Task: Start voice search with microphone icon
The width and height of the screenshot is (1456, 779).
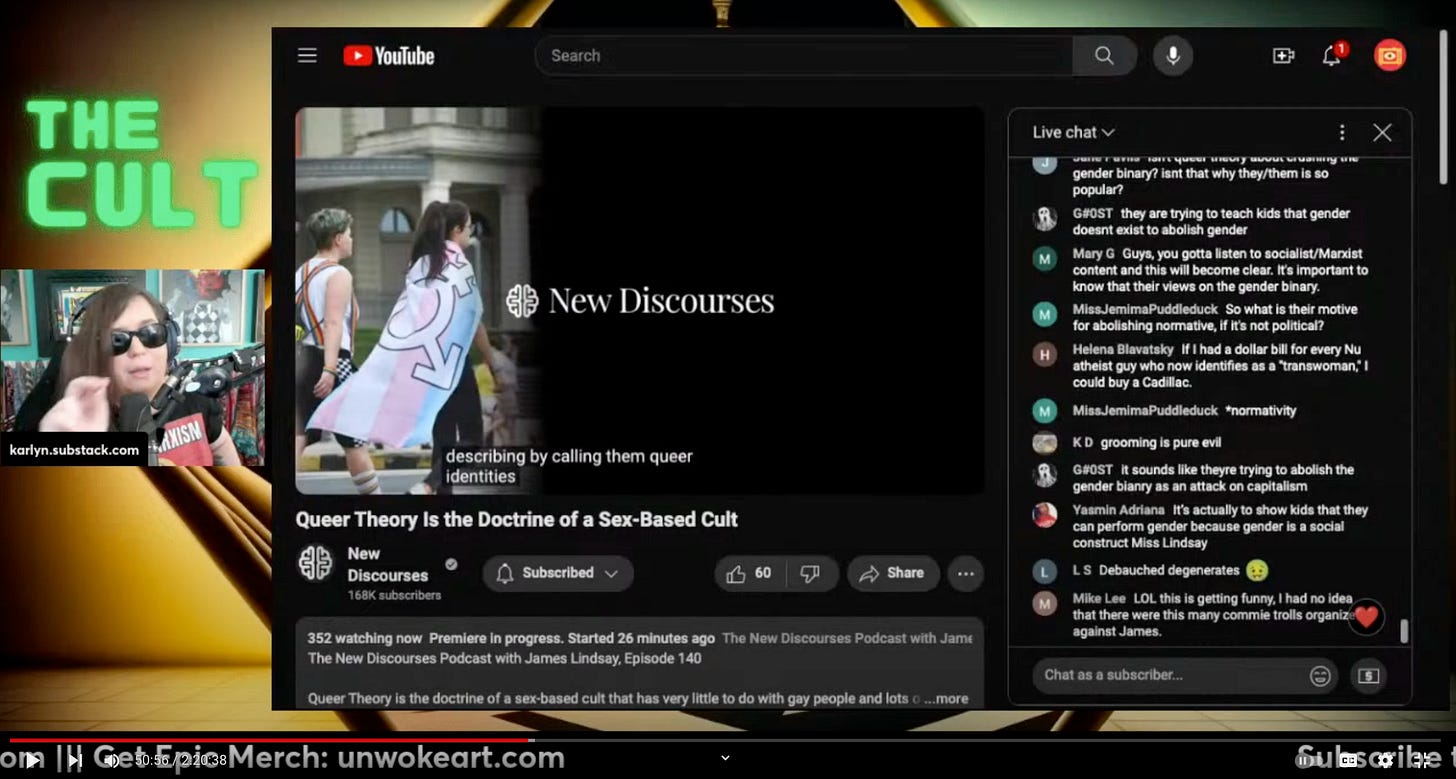Action: point(1173,56)
